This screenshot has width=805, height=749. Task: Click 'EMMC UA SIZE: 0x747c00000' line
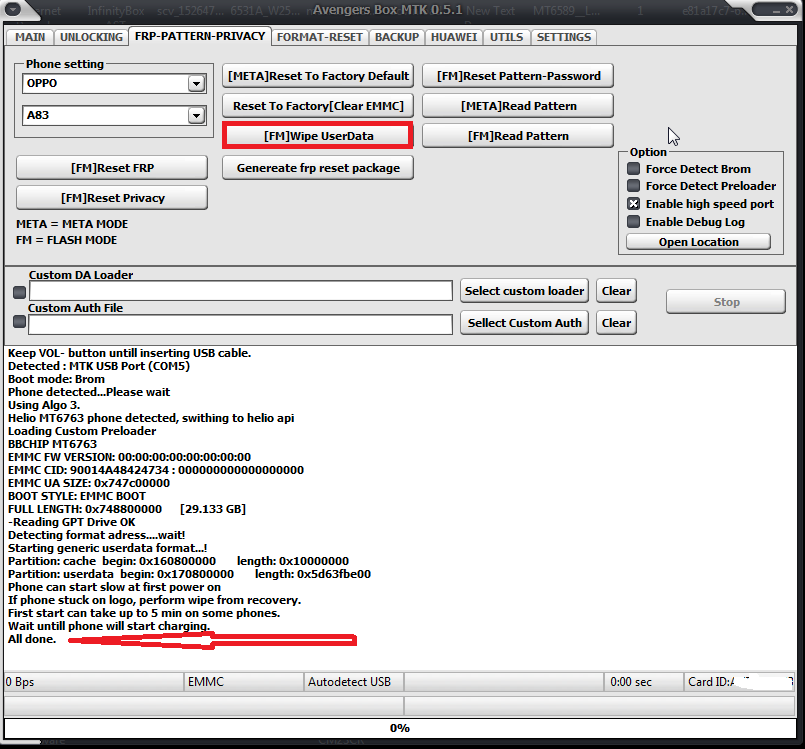click(89, 483)
